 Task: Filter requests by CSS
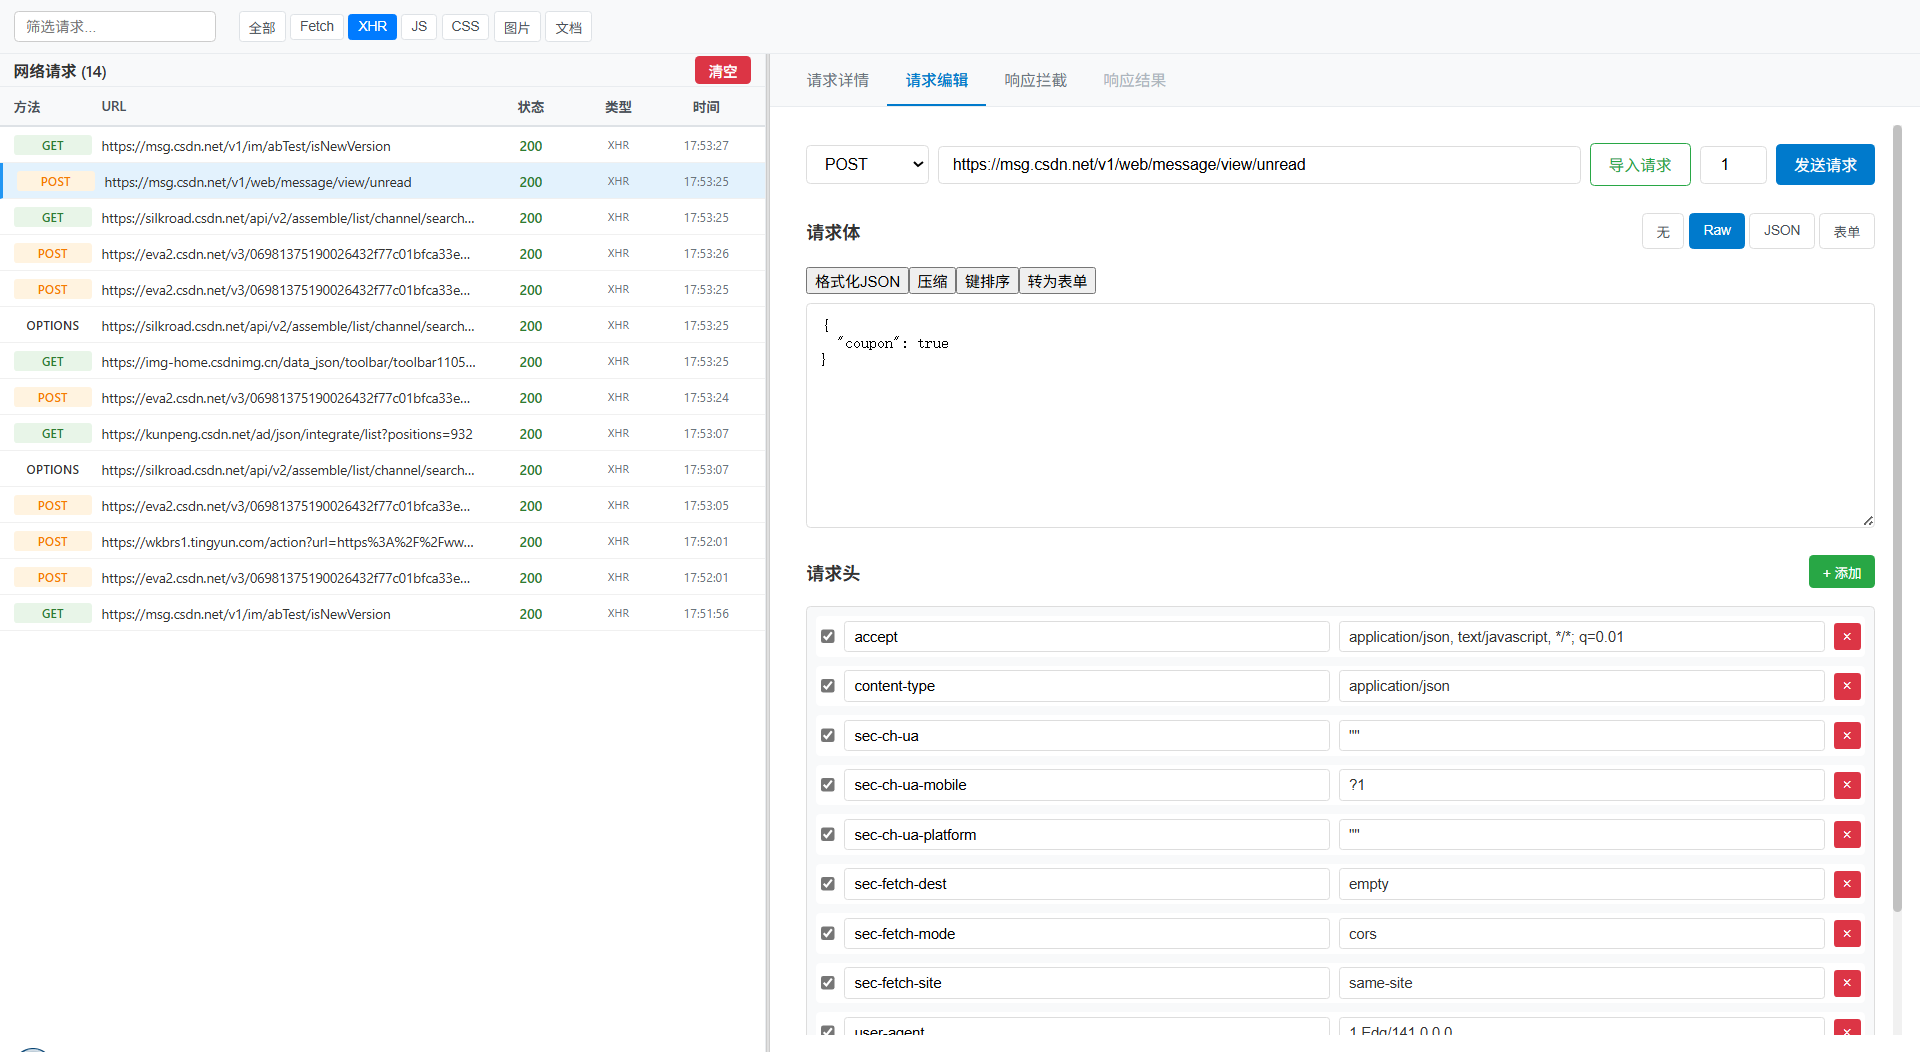pos(465,27)
